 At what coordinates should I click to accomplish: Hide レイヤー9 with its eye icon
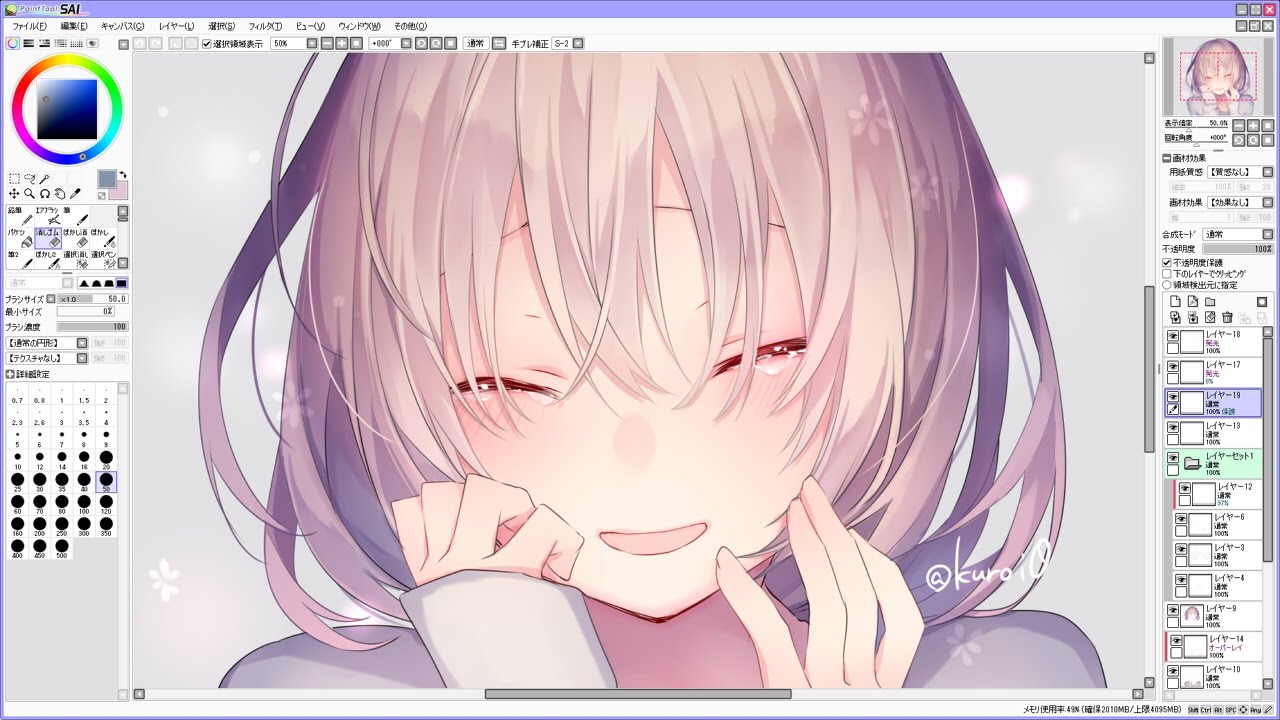[x=1173, y=610]
